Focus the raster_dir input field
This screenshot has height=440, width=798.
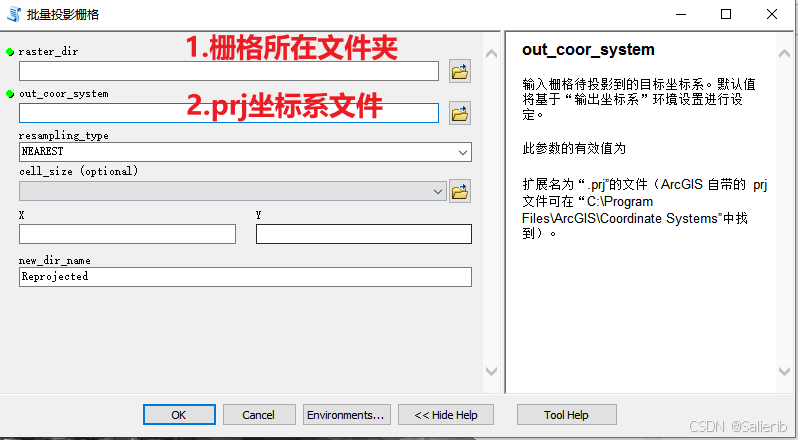point(229,71)
